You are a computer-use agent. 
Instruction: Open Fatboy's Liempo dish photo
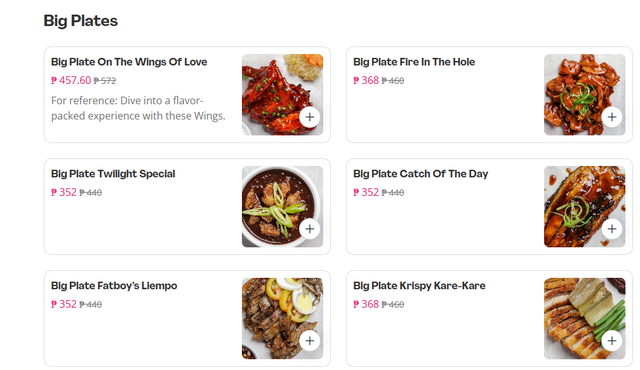pyautogui.click(x=282, y=318)
